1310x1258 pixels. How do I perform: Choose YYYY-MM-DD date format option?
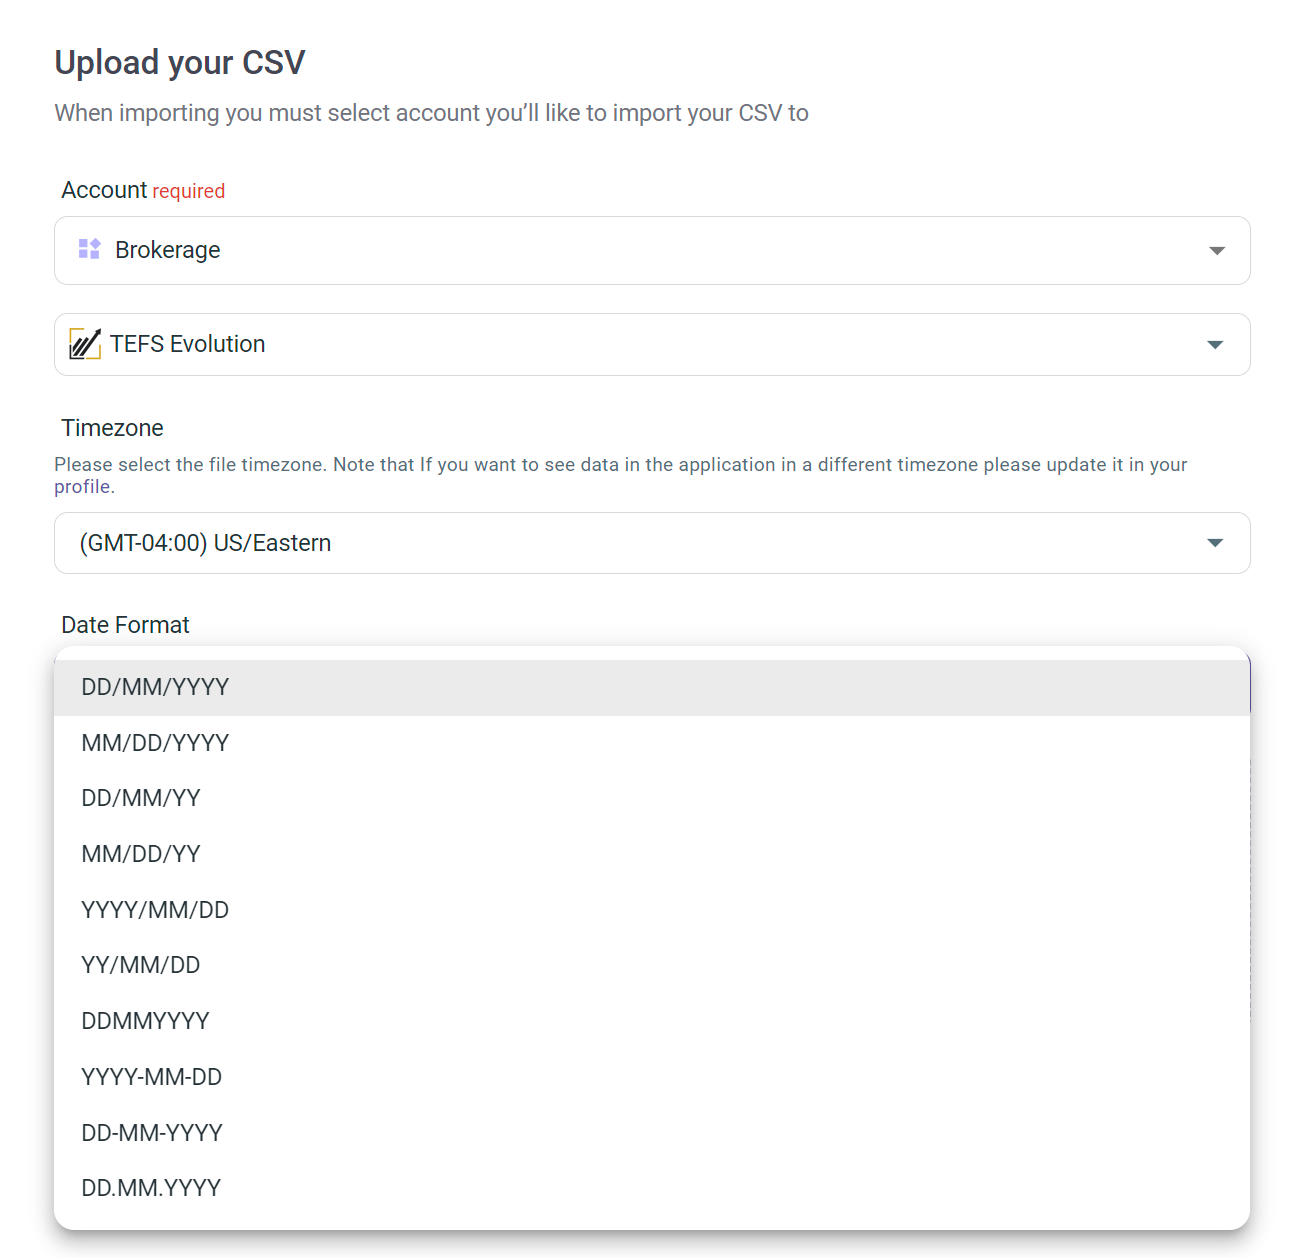coord(152,1077)
